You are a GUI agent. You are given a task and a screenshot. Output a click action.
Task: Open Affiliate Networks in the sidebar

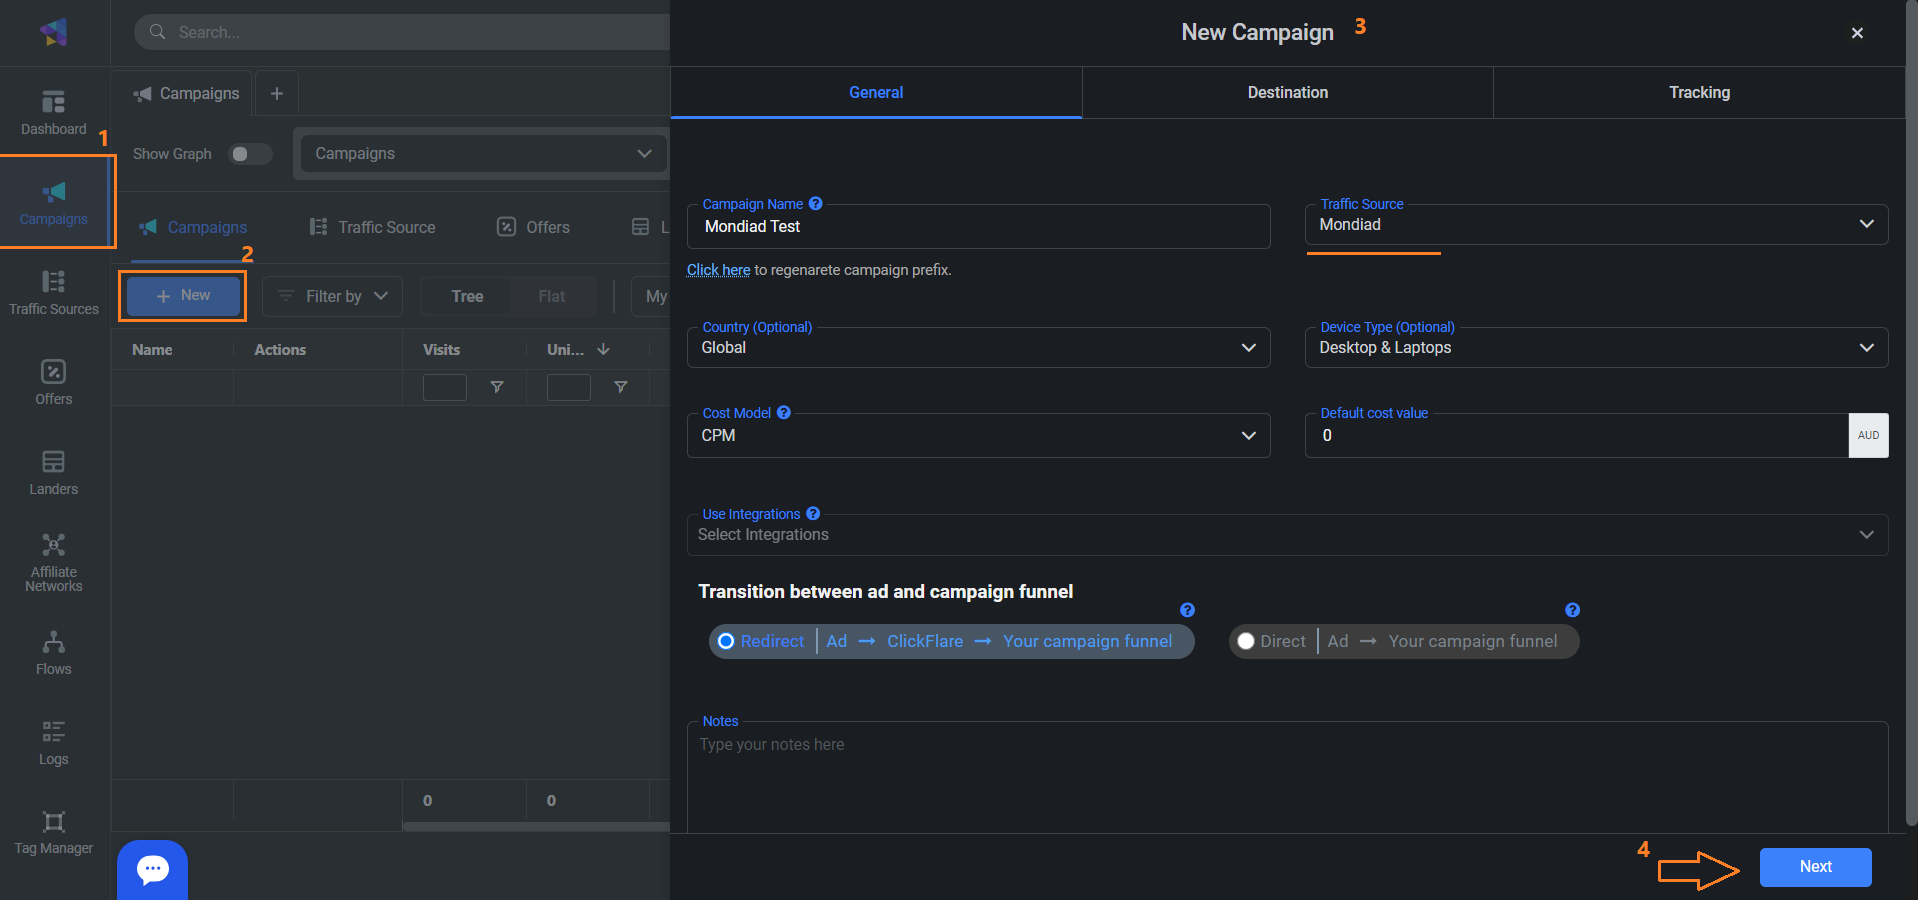click(x=54, y=562)
